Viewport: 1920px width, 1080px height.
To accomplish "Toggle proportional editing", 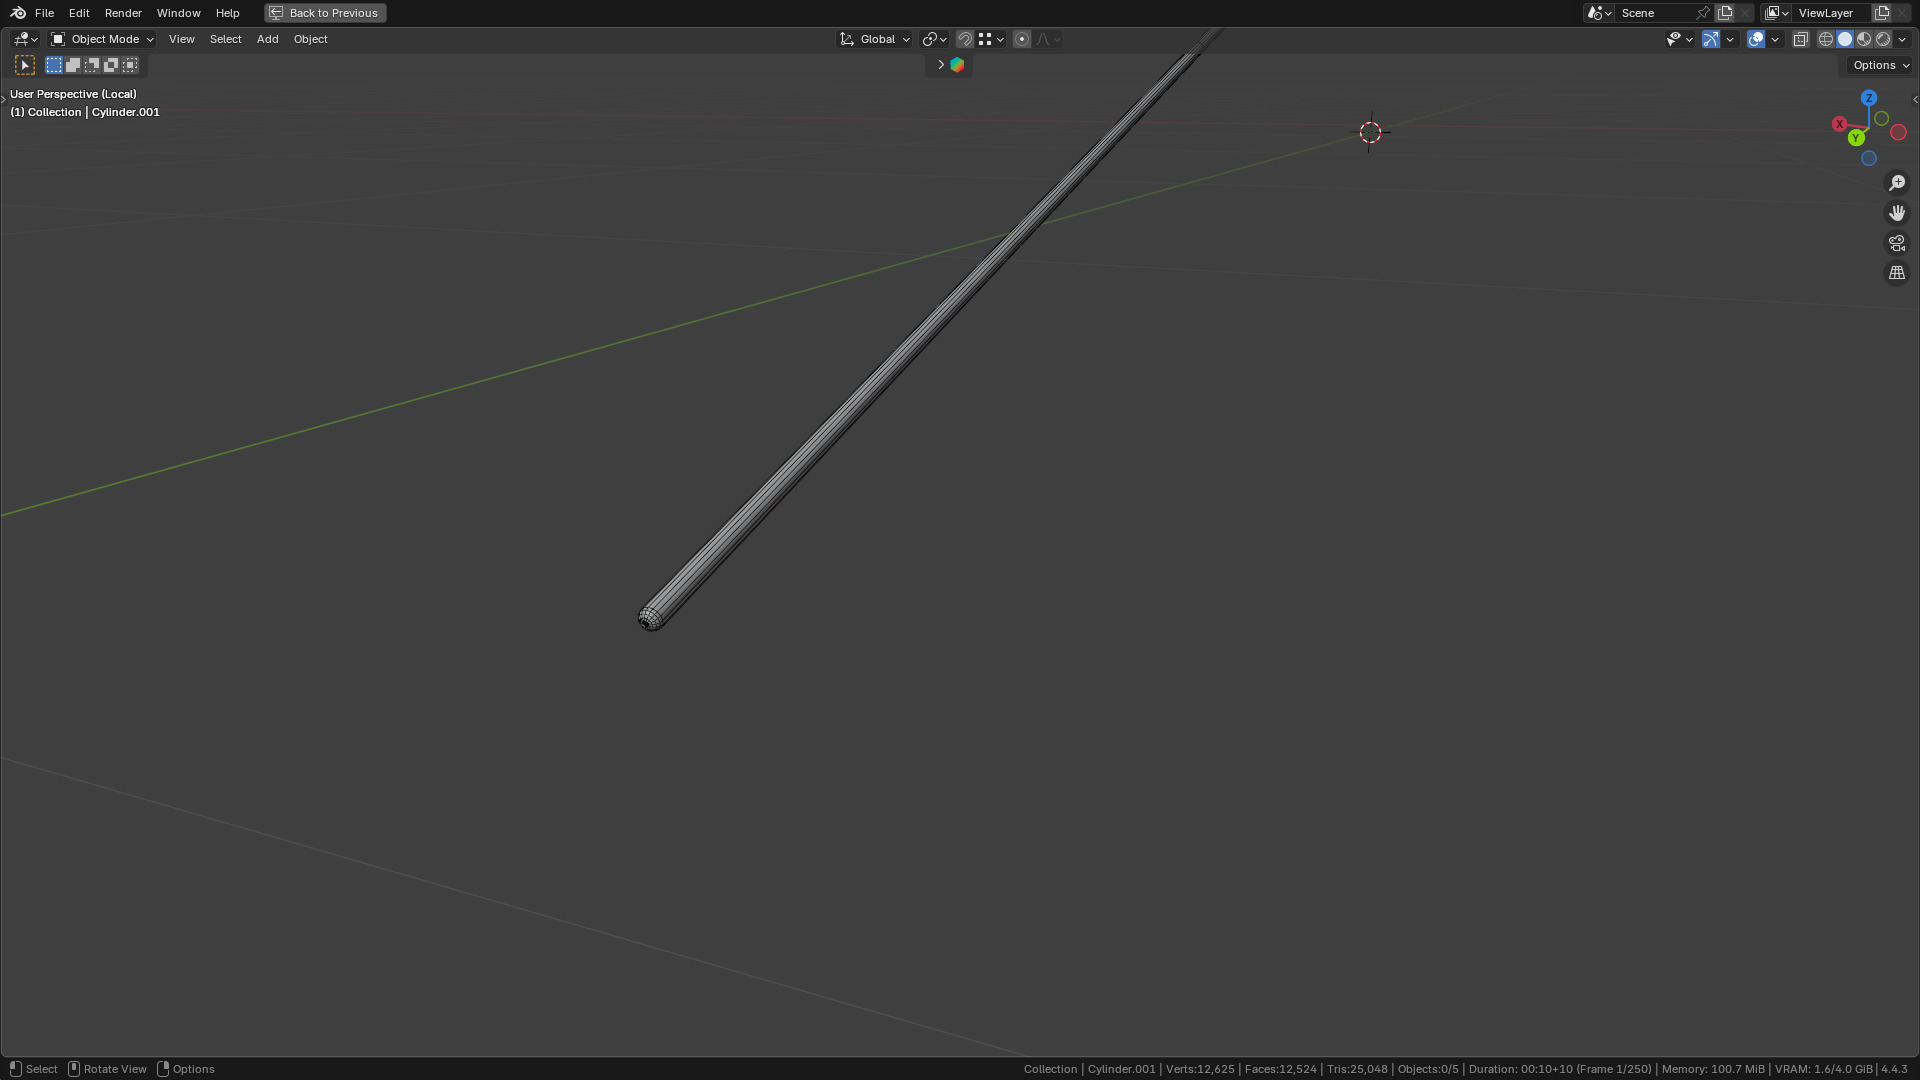I will tap(1022, 39).
